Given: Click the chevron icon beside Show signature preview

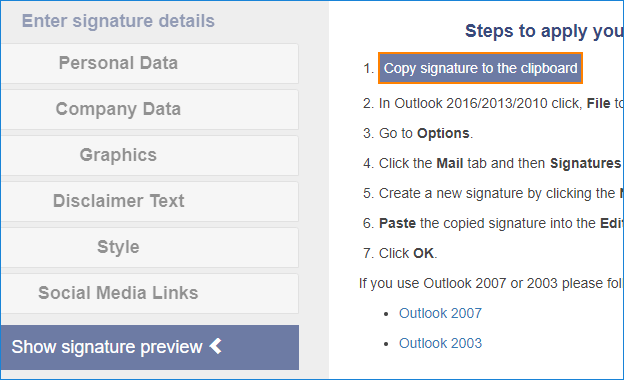Looking at the screenshot, I should [x=216, y=346].
